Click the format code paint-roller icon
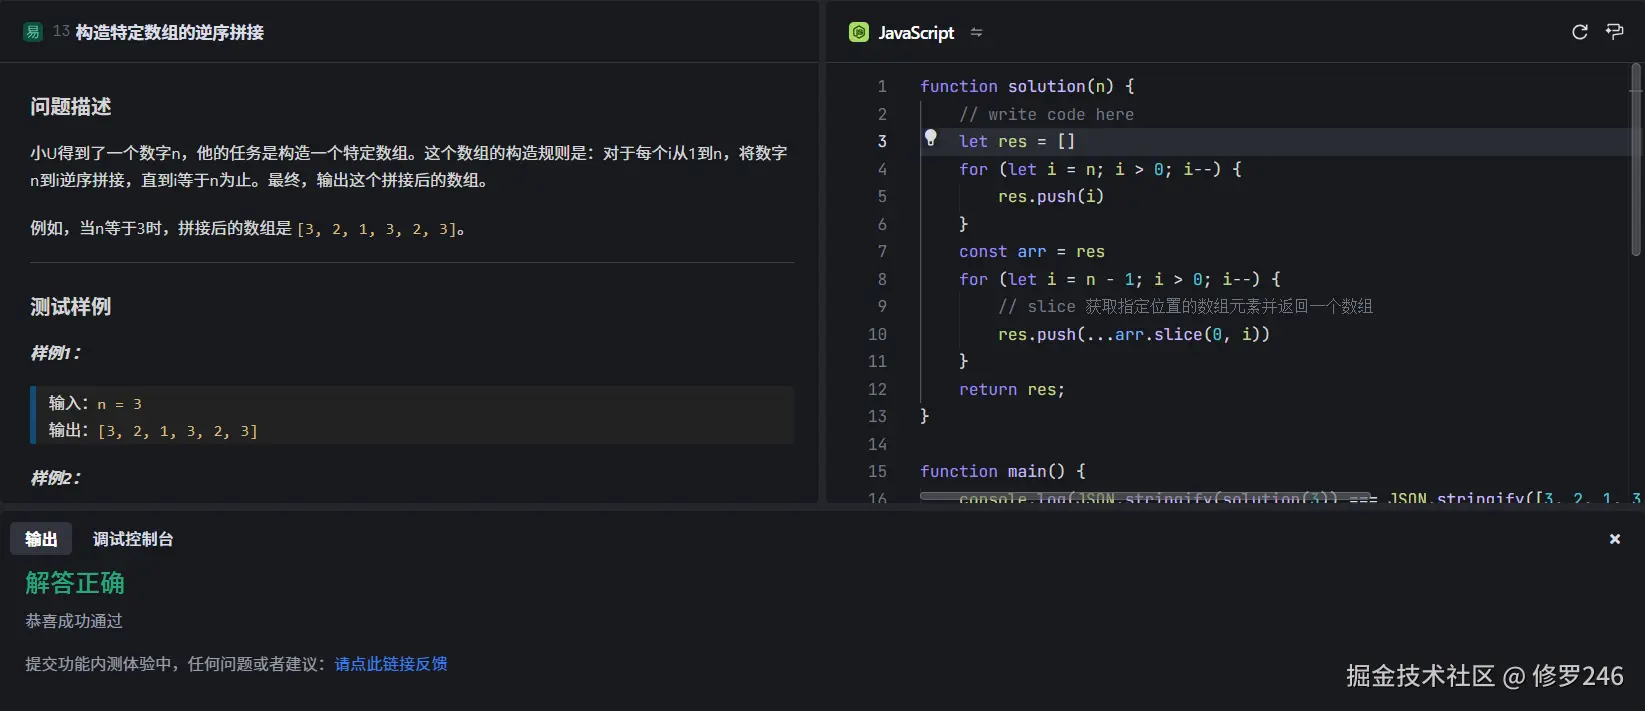The height and width of the screenshot is (711, 1645). click(x=1614, y=32)
